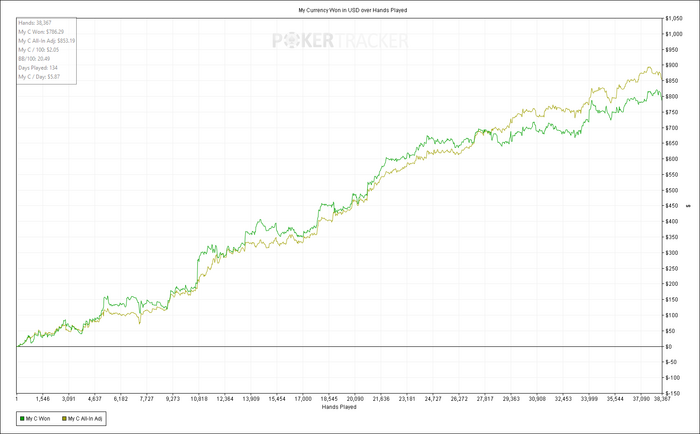Image resolution: width=700 pixels, height=434 pixels.
Task: Click the $150 y-axis label
Action: [x=671, y=300]
